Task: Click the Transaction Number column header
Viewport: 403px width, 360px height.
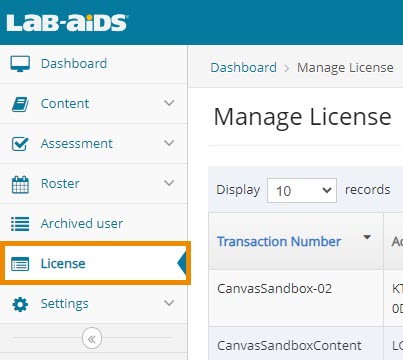Action: [x=296, y=241]
